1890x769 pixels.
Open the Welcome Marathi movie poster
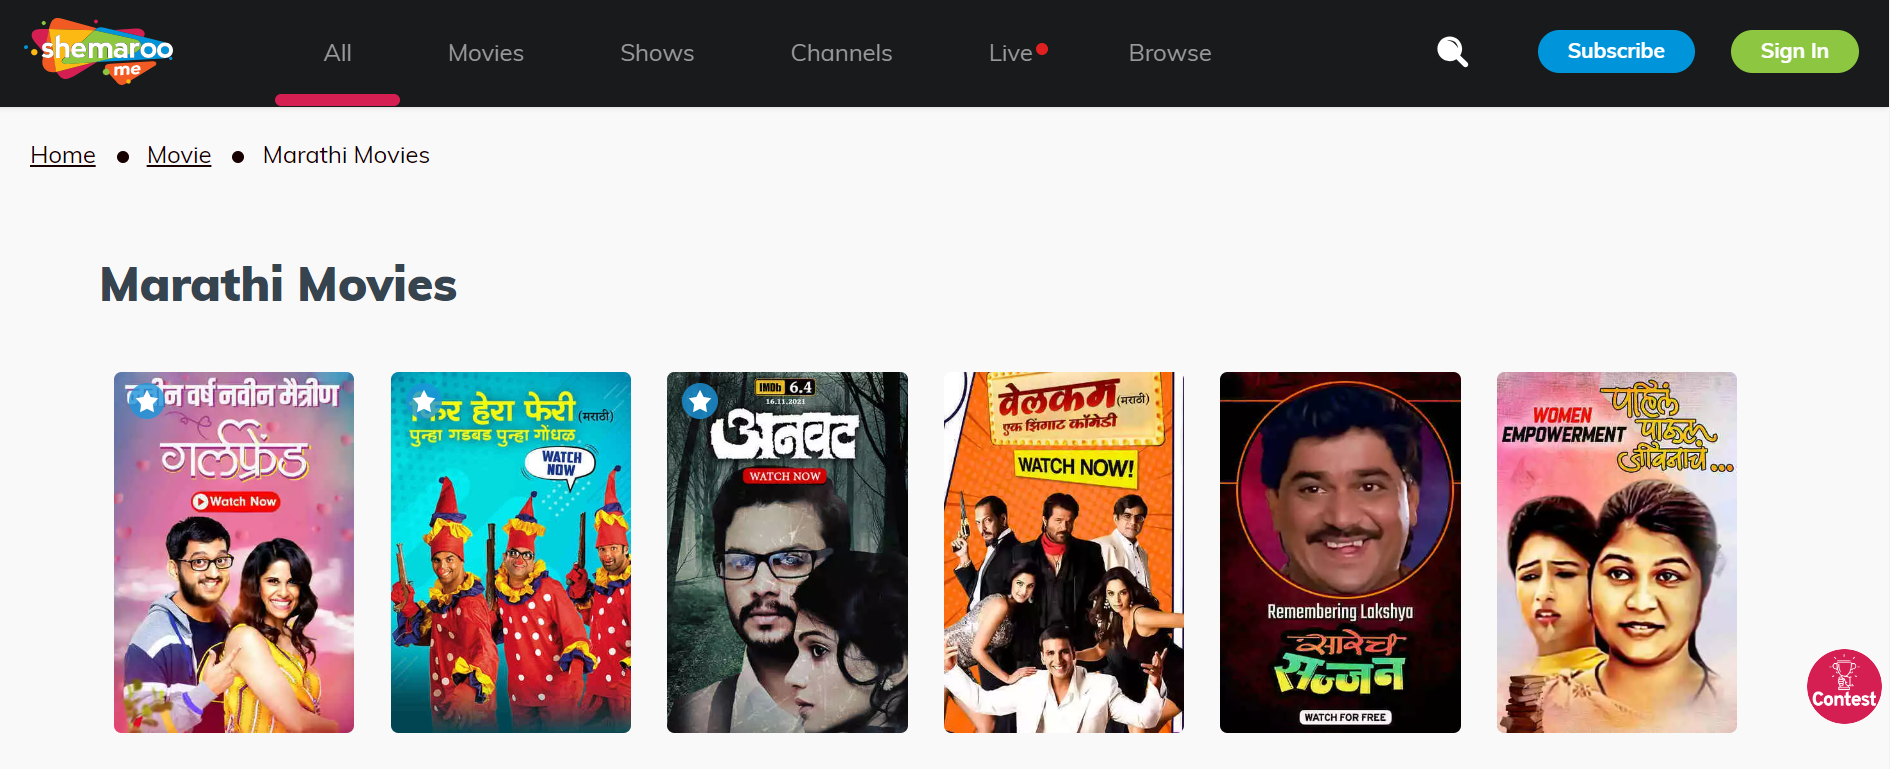coord(1064,552)
